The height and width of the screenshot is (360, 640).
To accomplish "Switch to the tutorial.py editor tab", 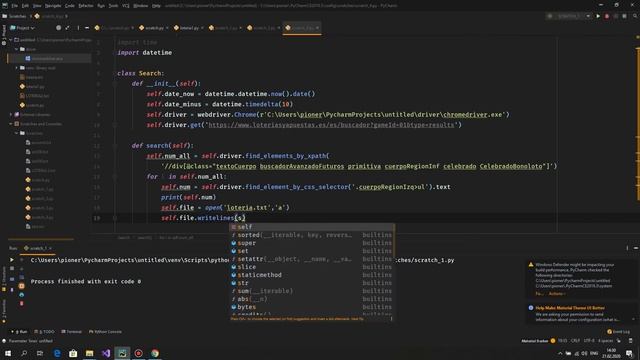I will pos(189,28).
